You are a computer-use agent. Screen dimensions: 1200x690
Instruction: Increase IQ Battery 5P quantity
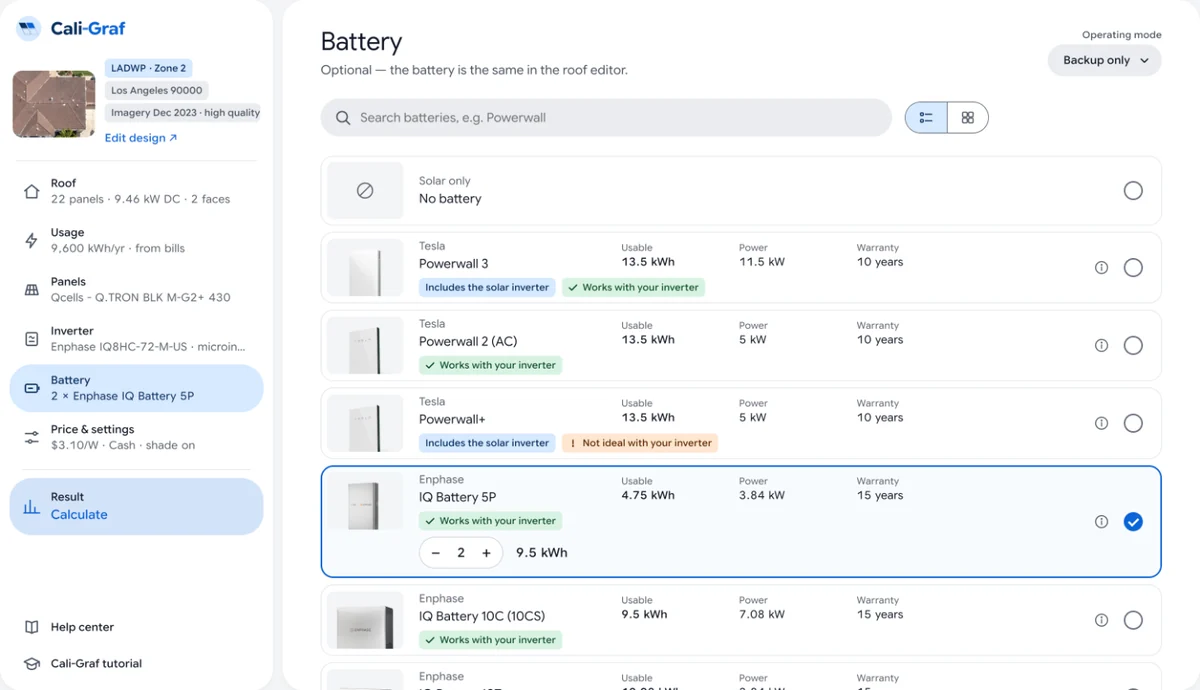(487, 553)
